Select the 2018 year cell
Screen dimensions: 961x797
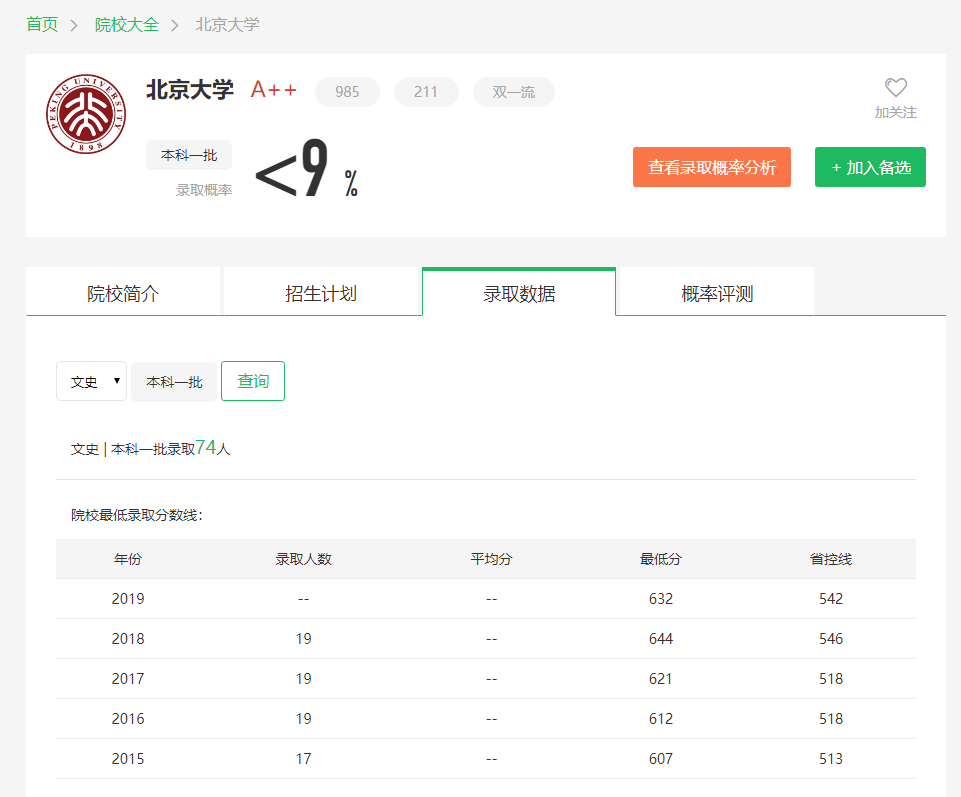pos(127,639)
